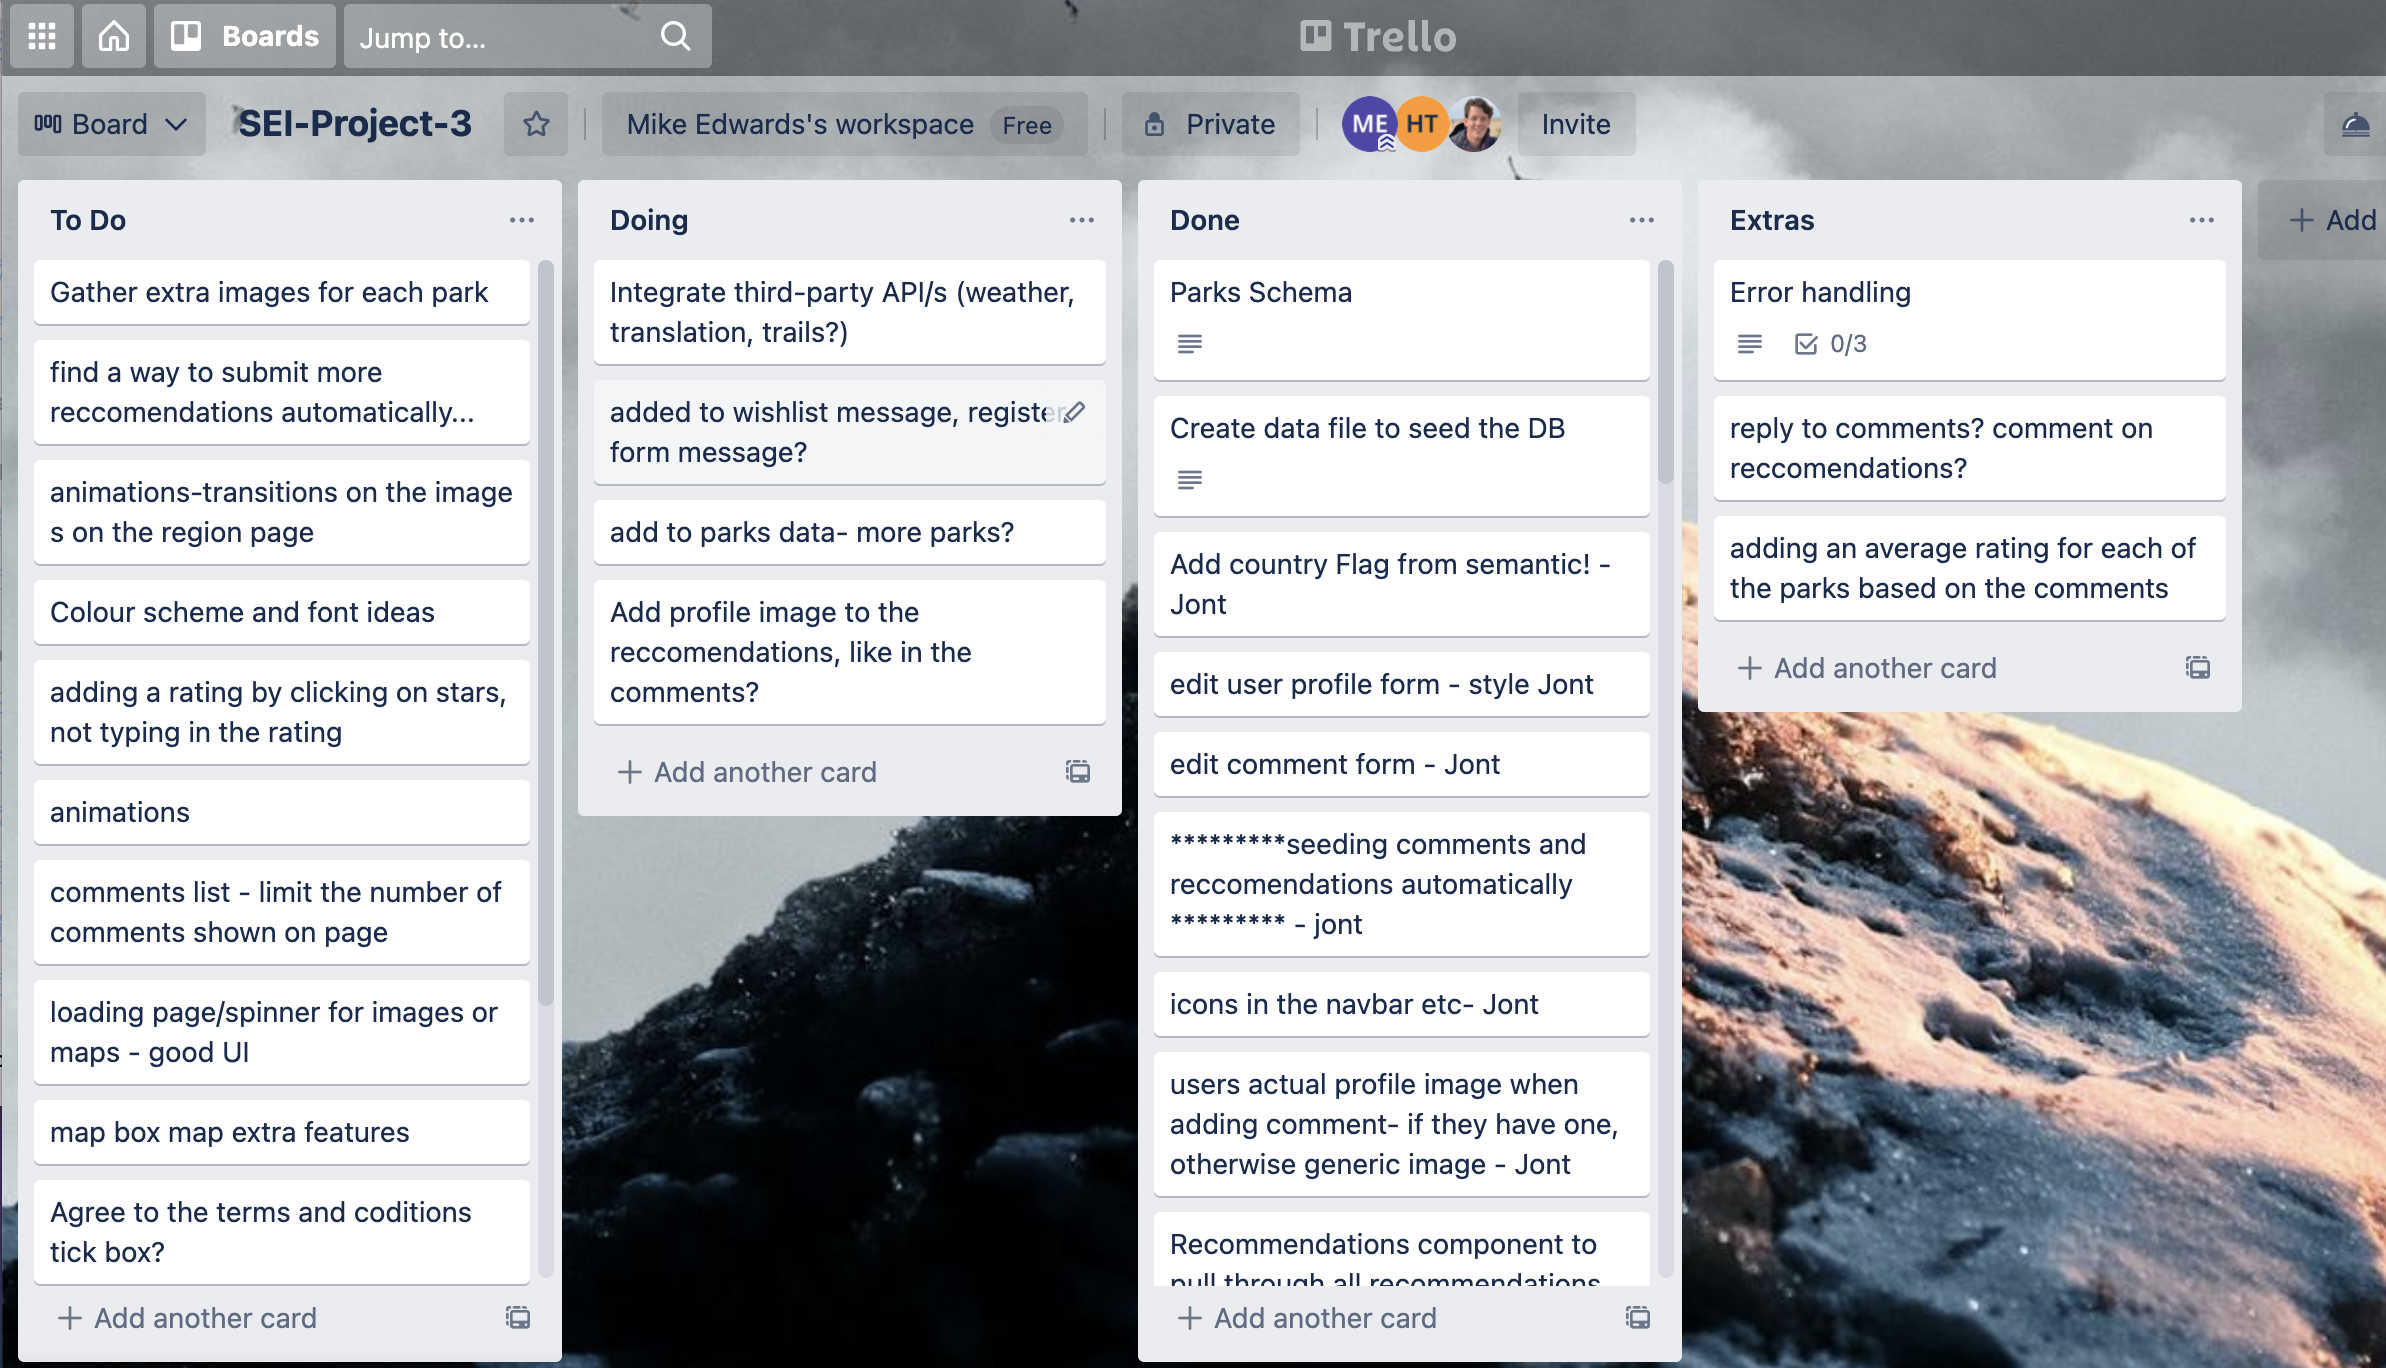Expand the Board view dropdown

pyautogui.click(x=112, y=124)
